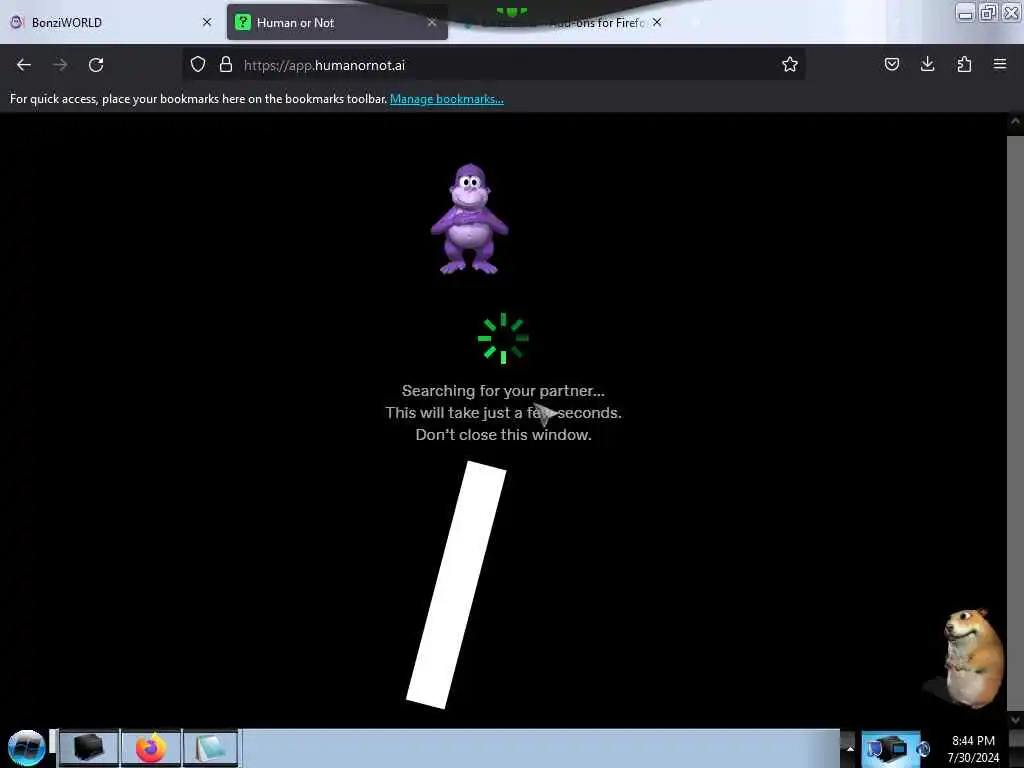
Task: View site security via padlock icon
Action: pyautogui.click(x=226, y=65)
